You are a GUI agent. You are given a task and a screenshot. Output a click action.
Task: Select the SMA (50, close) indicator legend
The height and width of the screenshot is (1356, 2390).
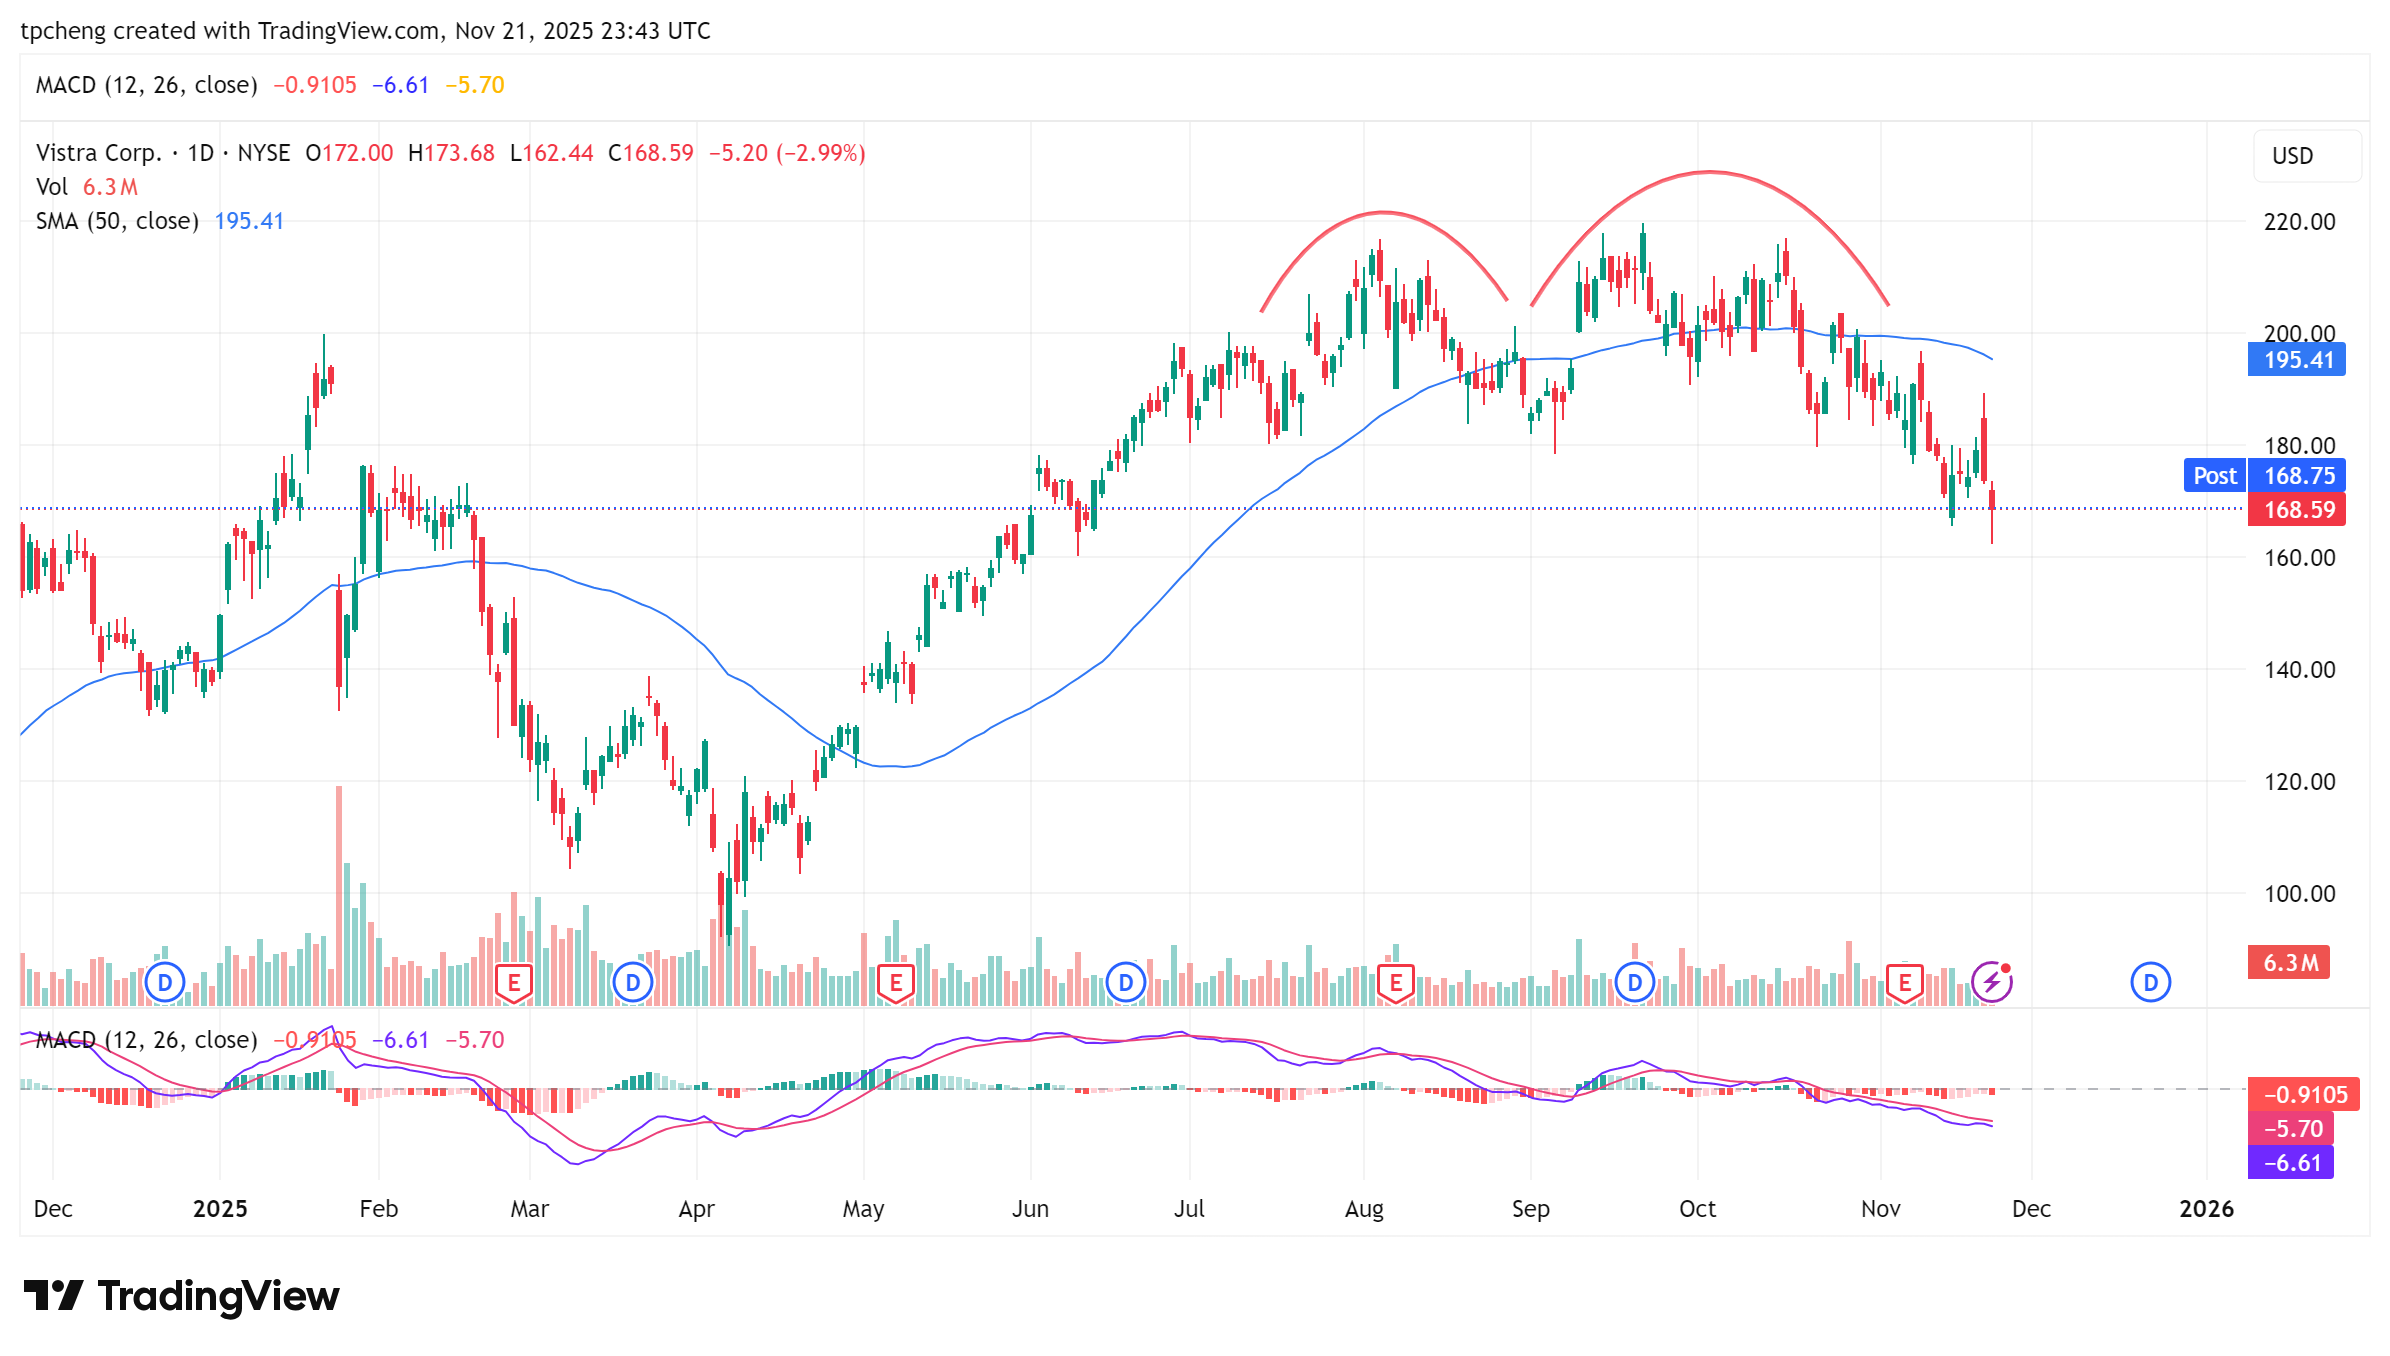(x=117, y=221)
